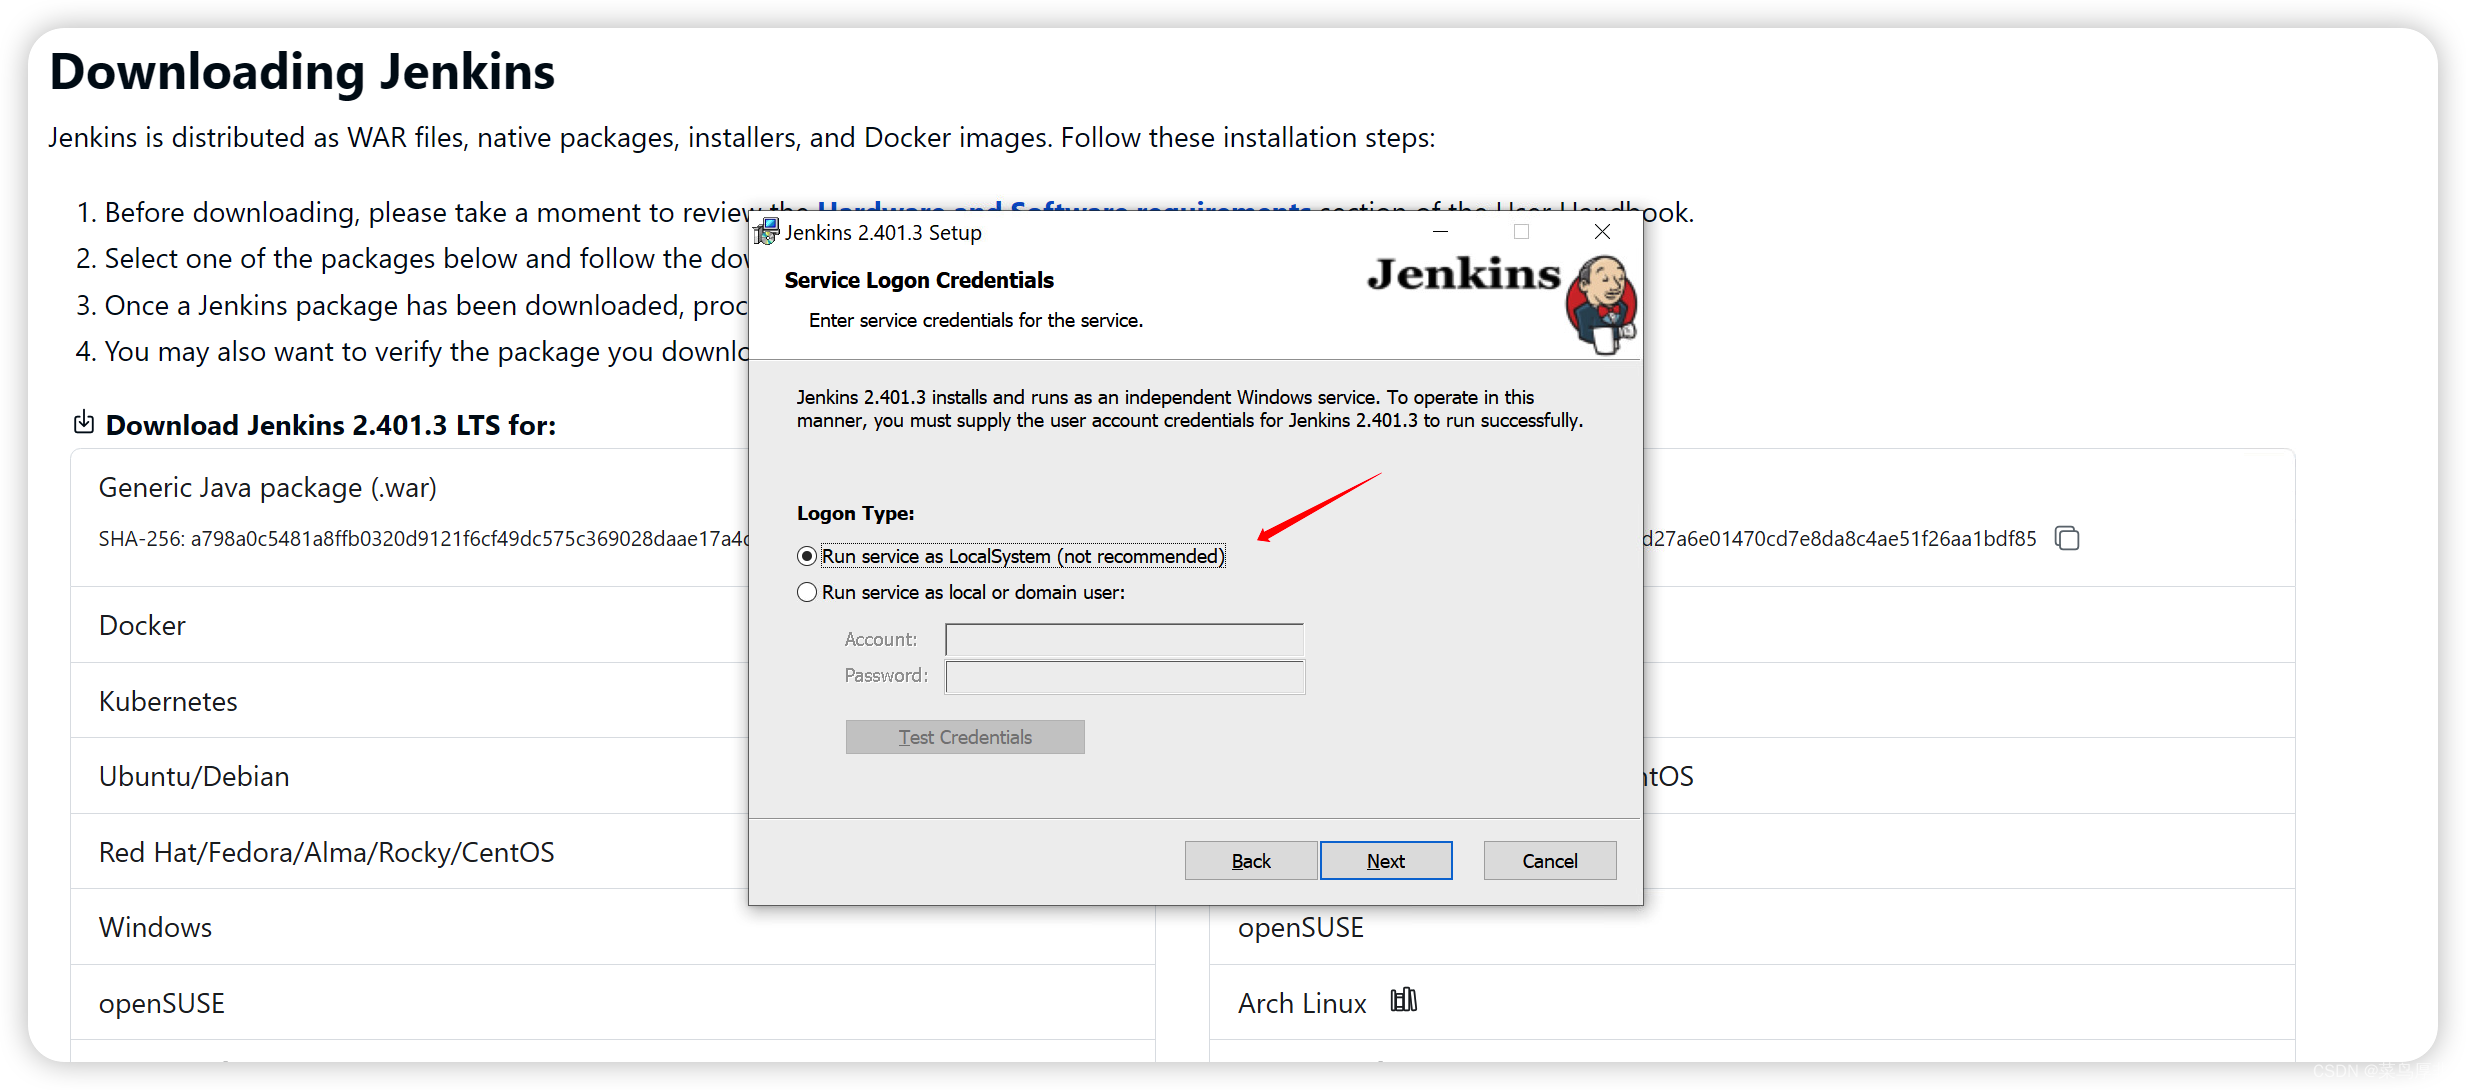
Task: Click the SHA-256 hash text of the war package
Action: (x=423, y=539)
